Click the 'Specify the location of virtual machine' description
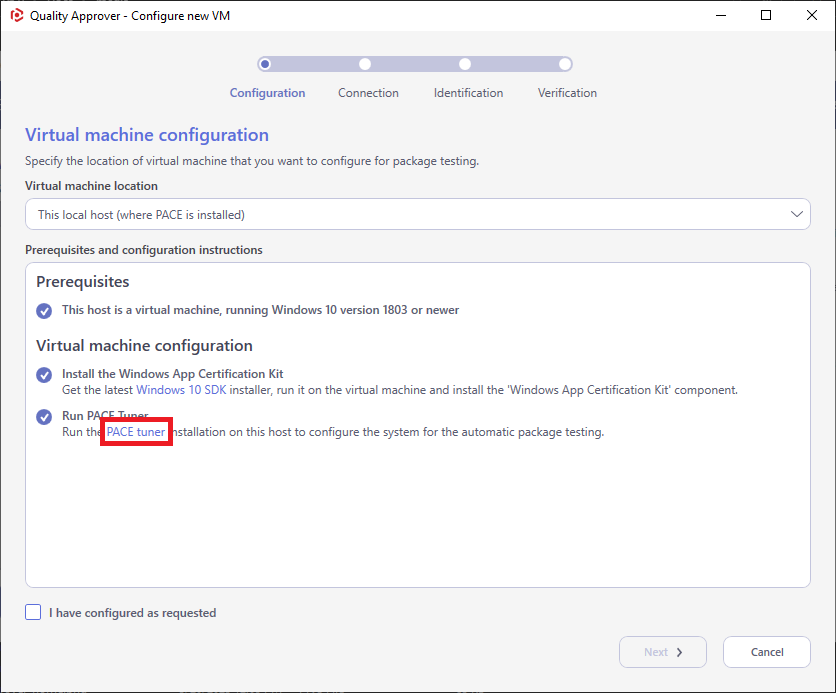 tap(252, 160)
